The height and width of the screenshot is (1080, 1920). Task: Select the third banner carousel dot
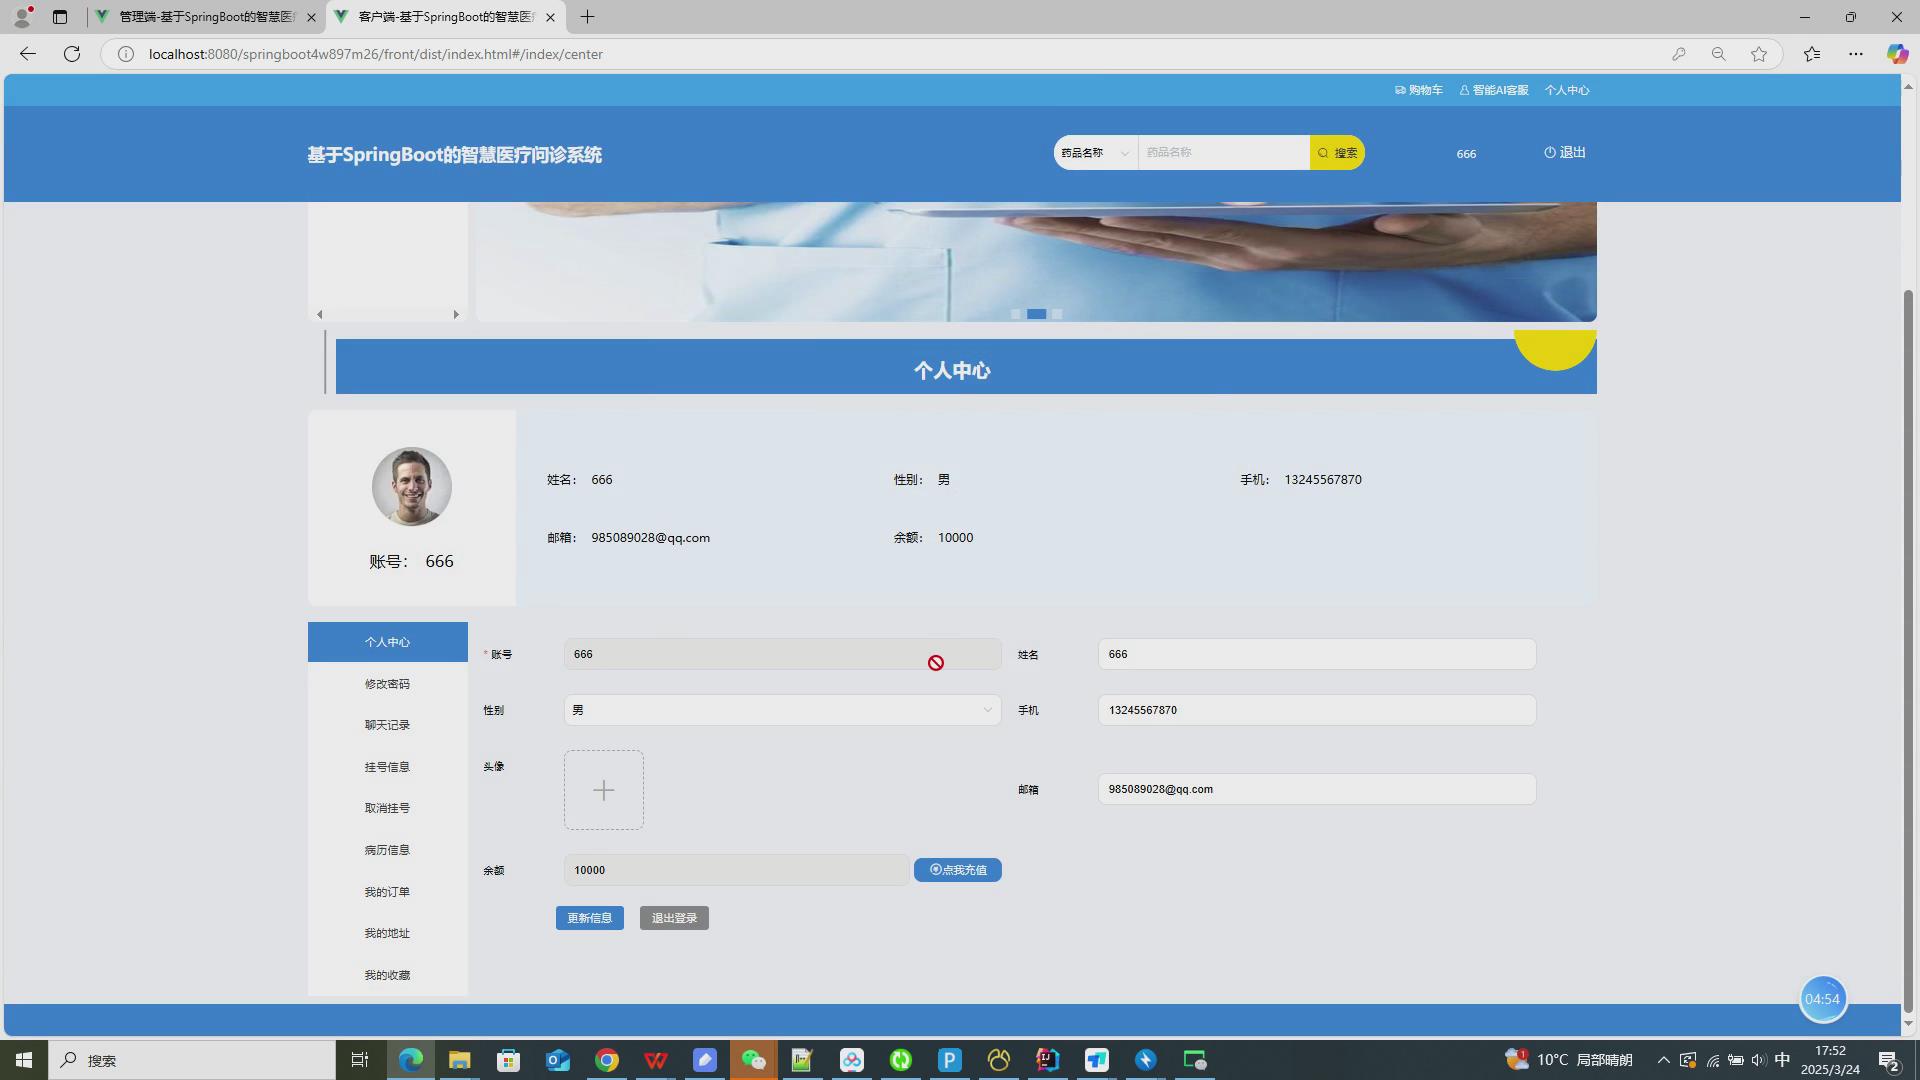[1057, 314]
